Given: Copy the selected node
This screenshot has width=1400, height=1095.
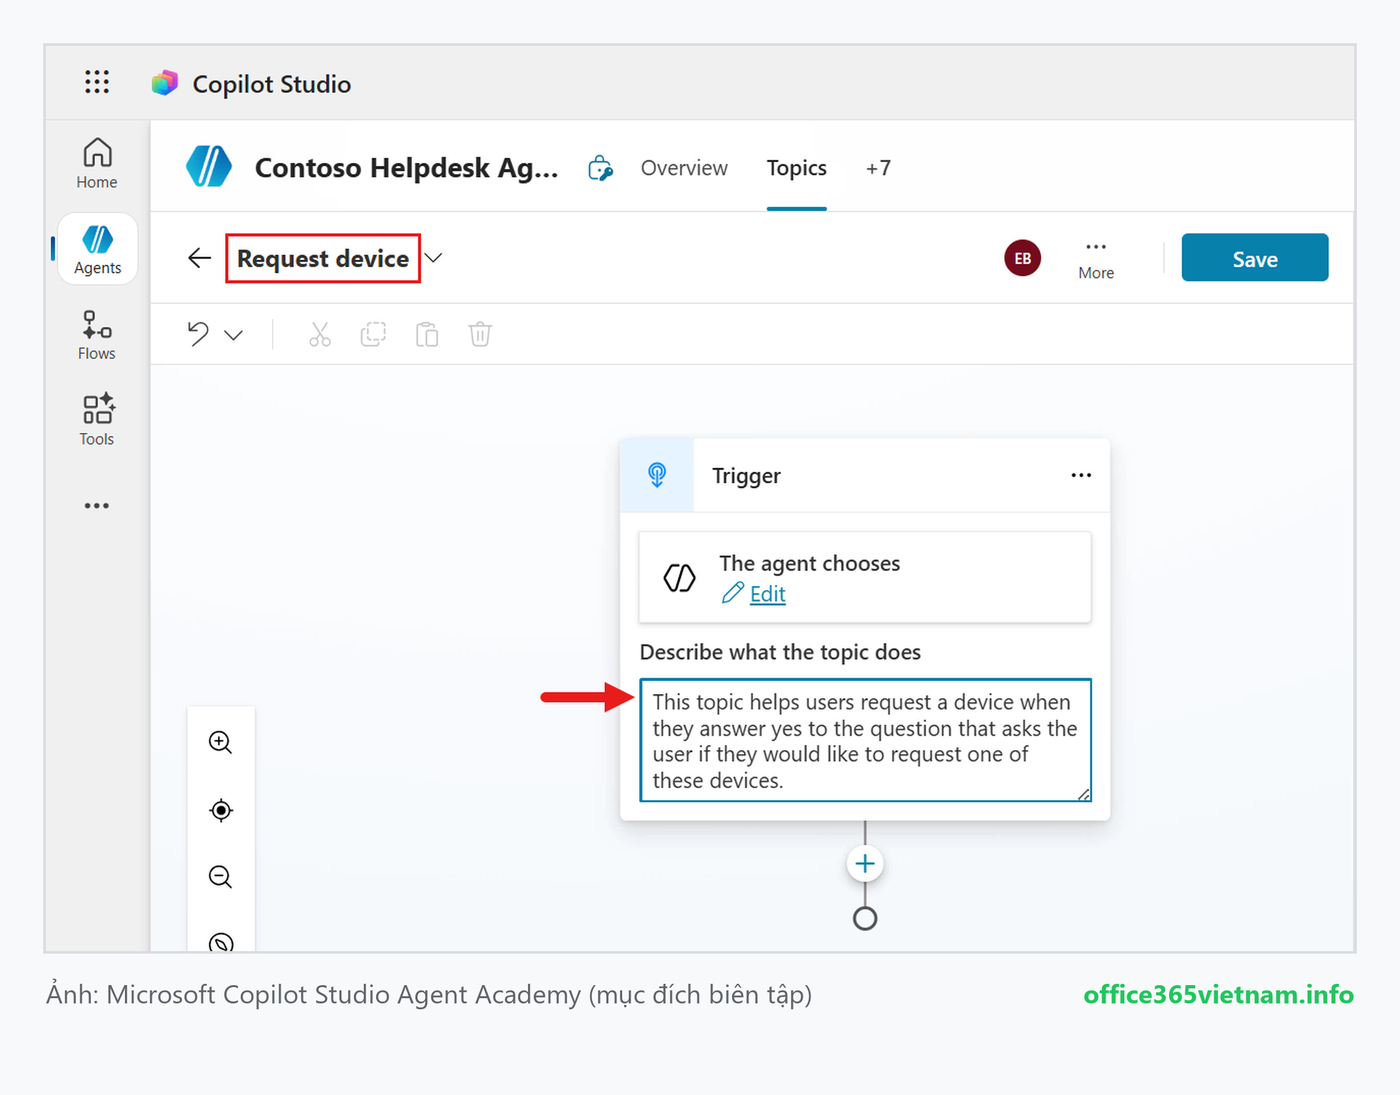Looking at the screenshot, I should tap(373, 334).
